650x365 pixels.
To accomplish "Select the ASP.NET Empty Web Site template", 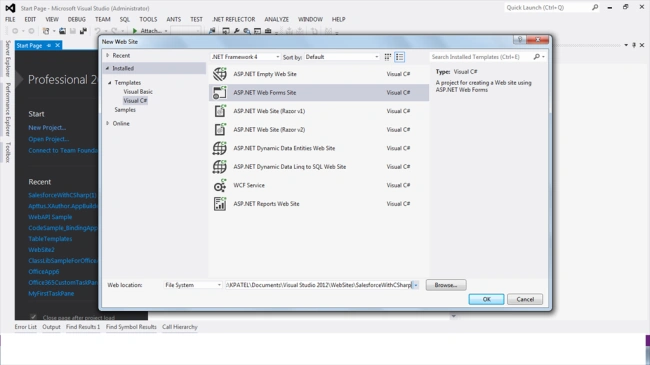I will (319, 74).
